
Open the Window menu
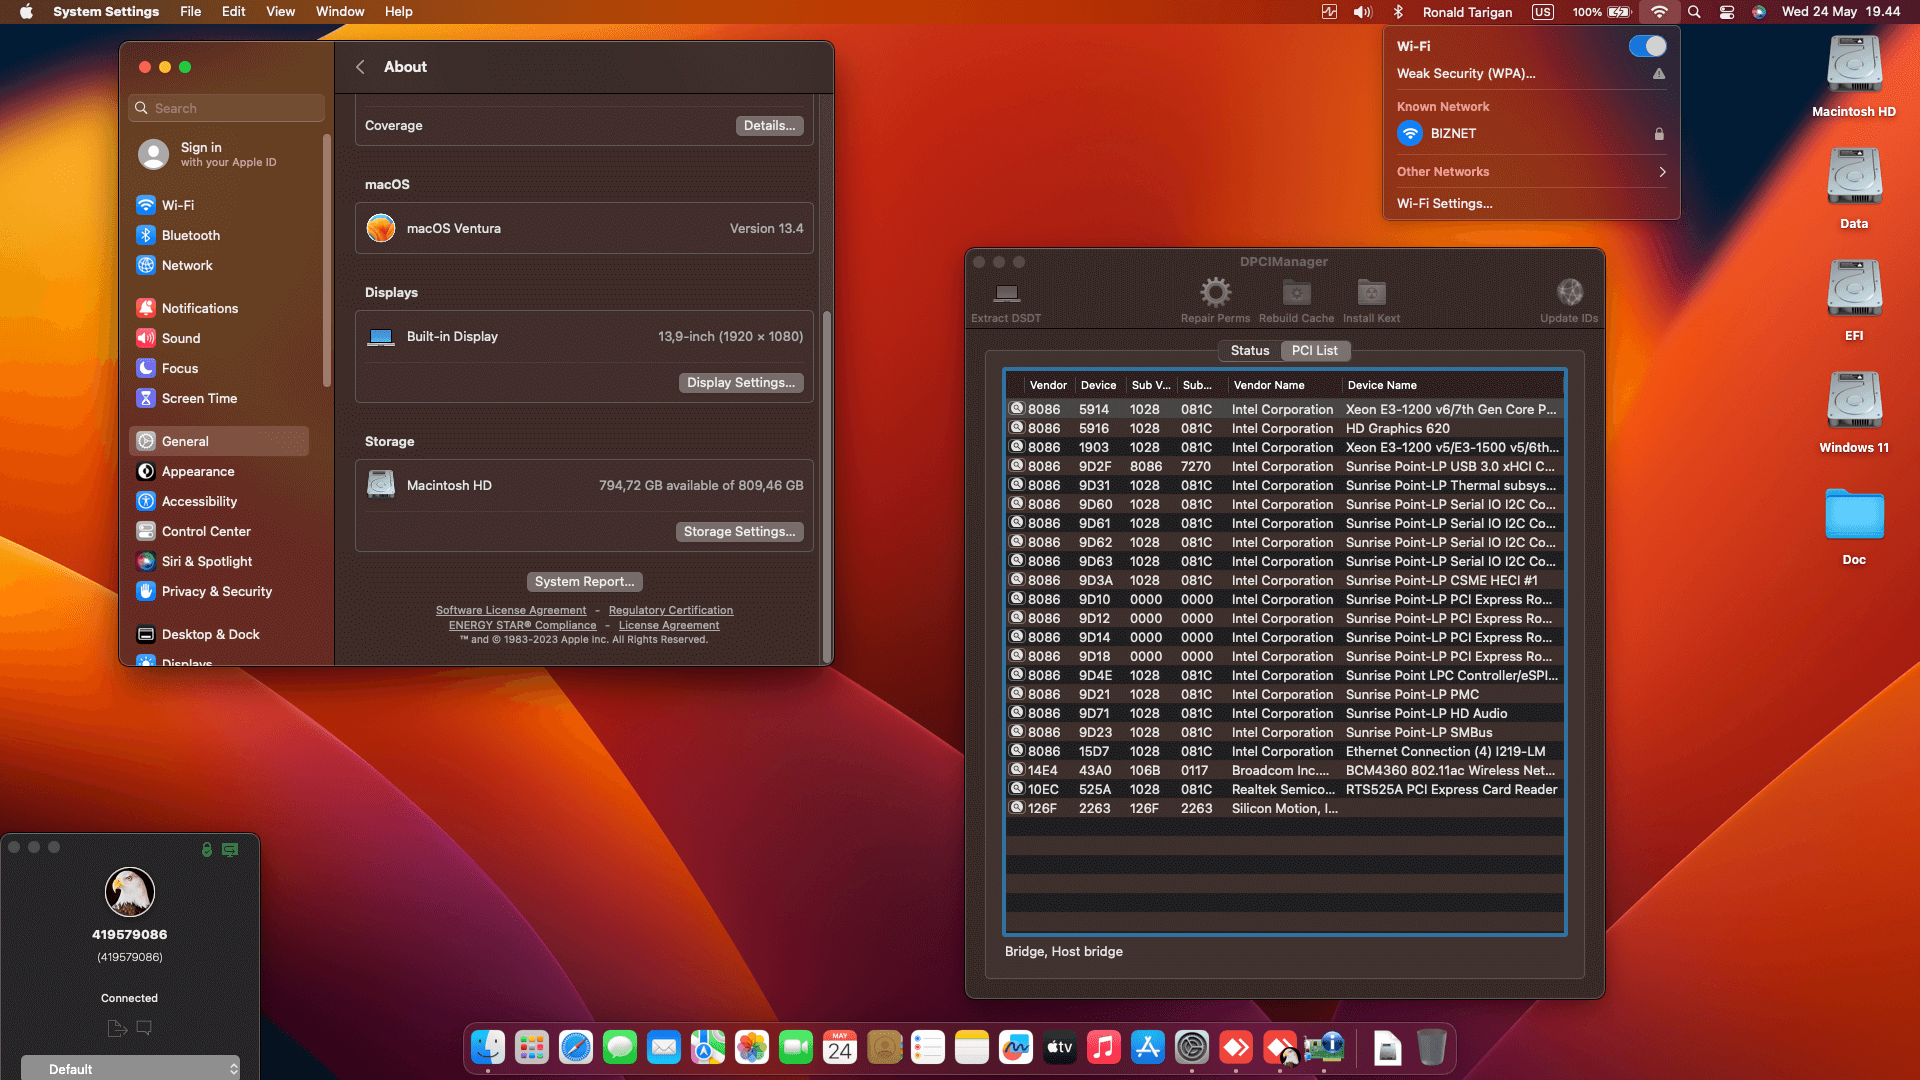[x=340, y=12]
